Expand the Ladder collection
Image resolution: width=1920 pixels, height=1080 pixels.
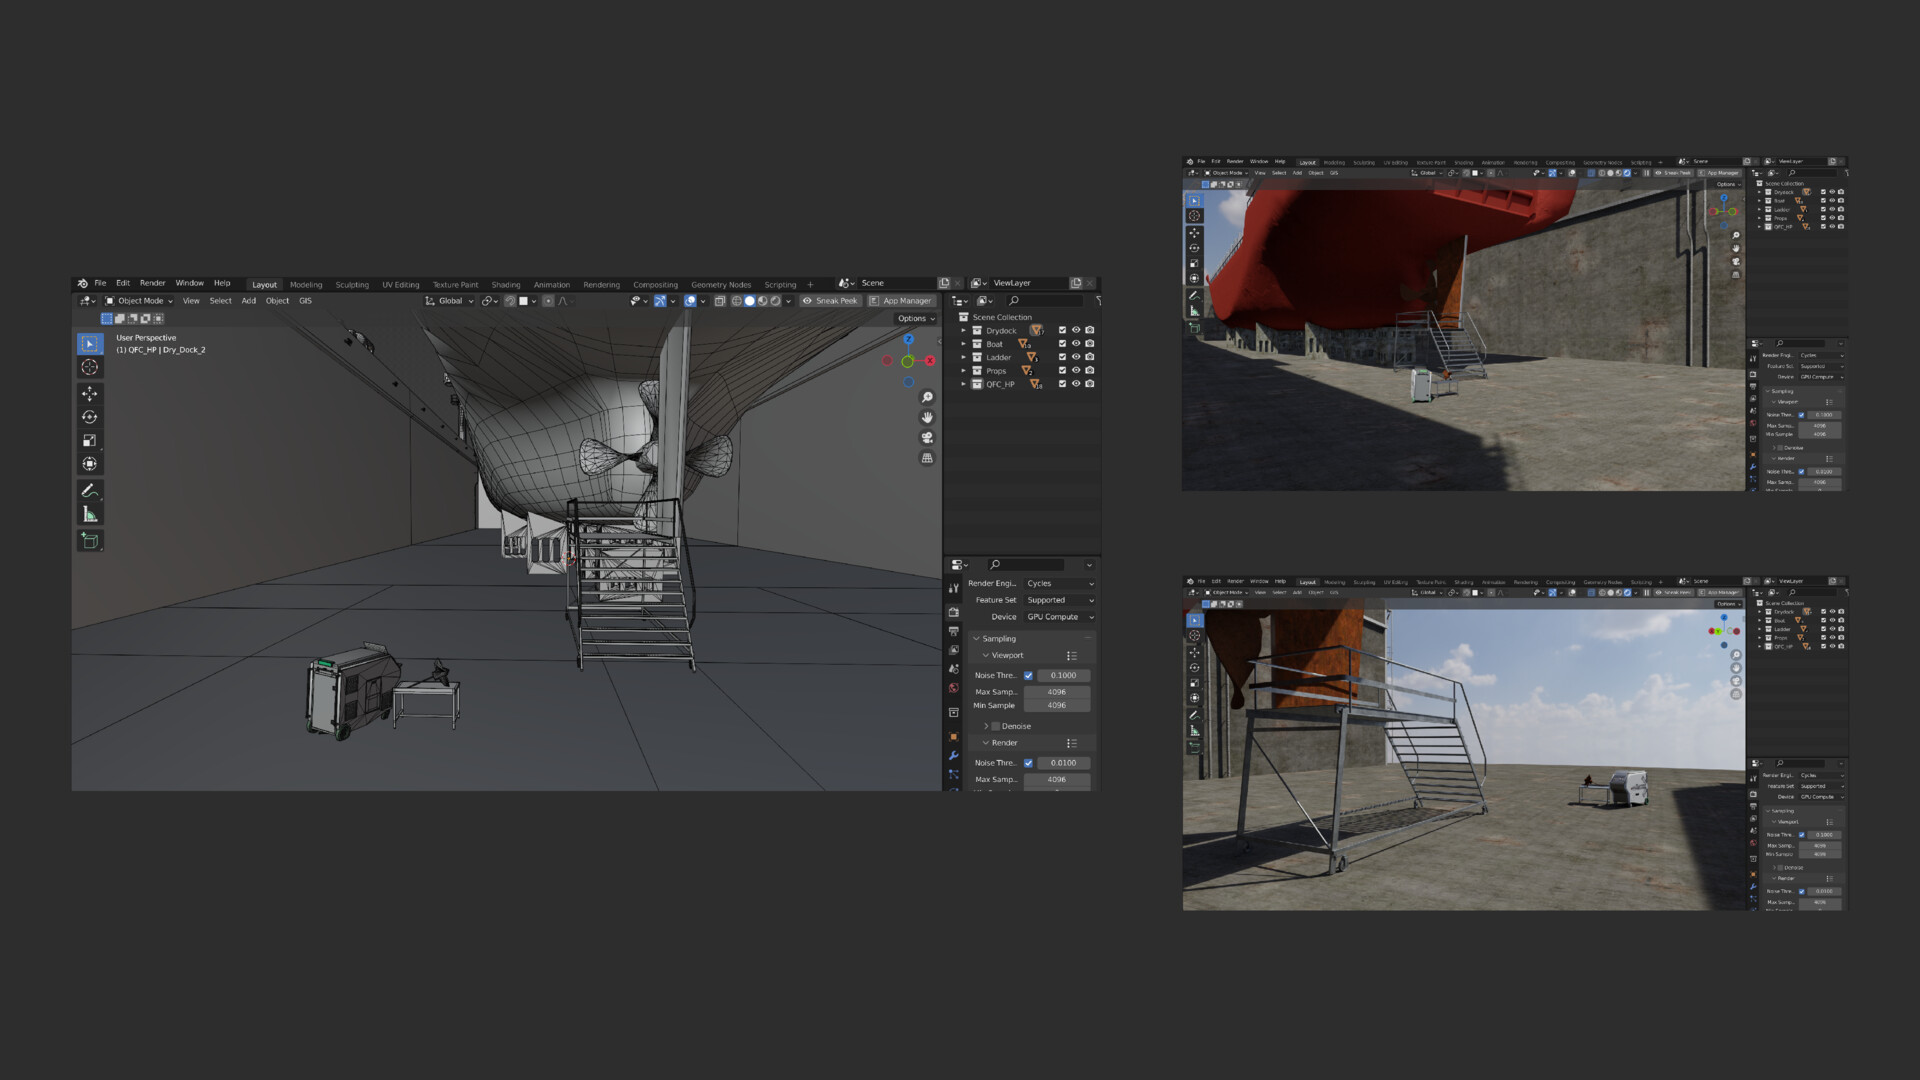[964, 357]
